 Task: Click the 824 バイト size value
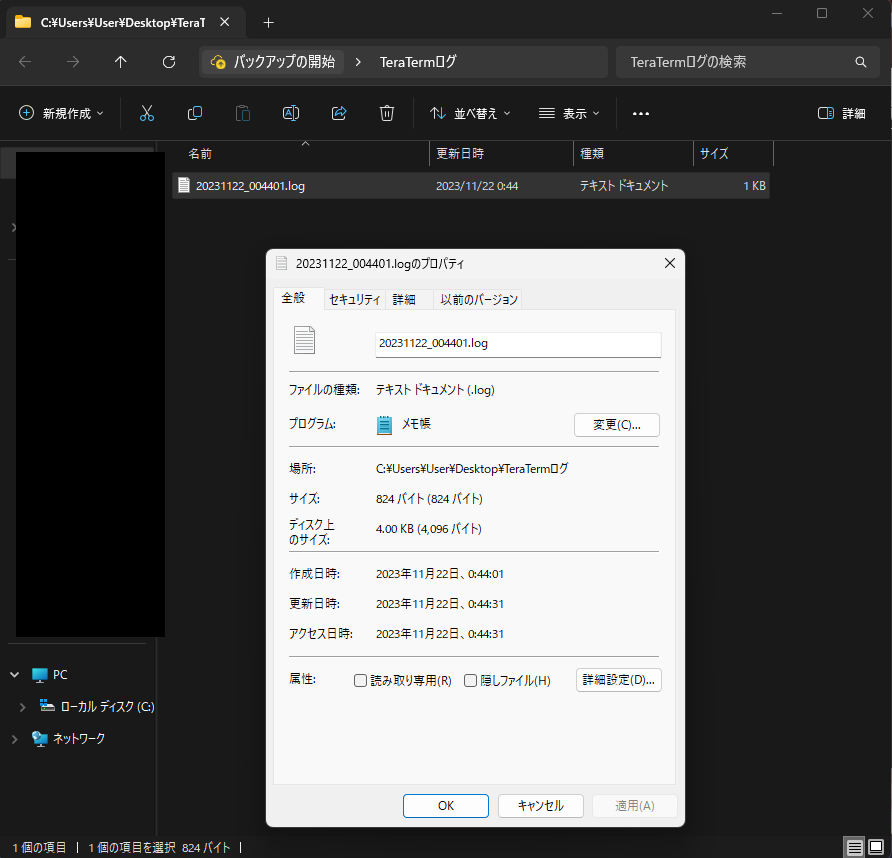pyautogui.click(x=429, y=499)
